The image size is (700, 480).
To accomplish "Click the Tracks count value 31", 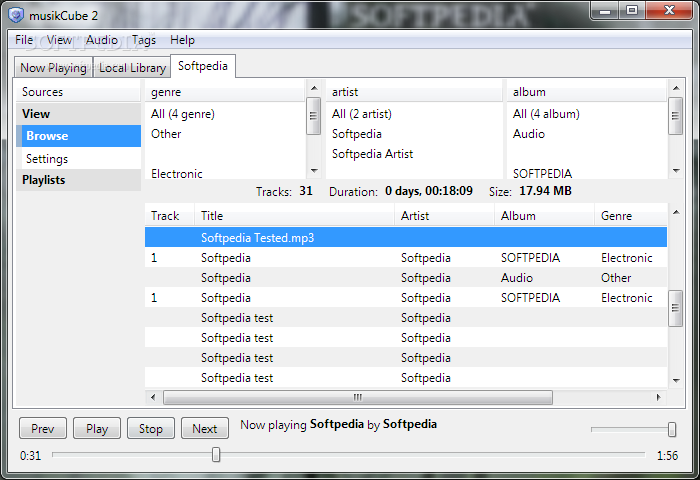I will 306,191.
